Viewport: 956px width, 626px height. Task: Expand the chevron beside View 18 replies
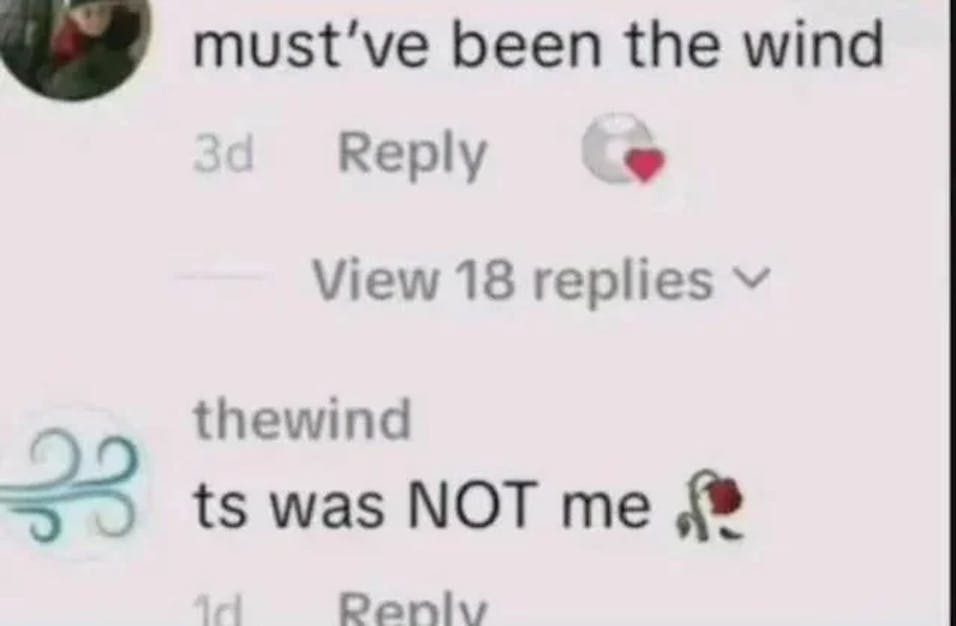click(754, 280)
